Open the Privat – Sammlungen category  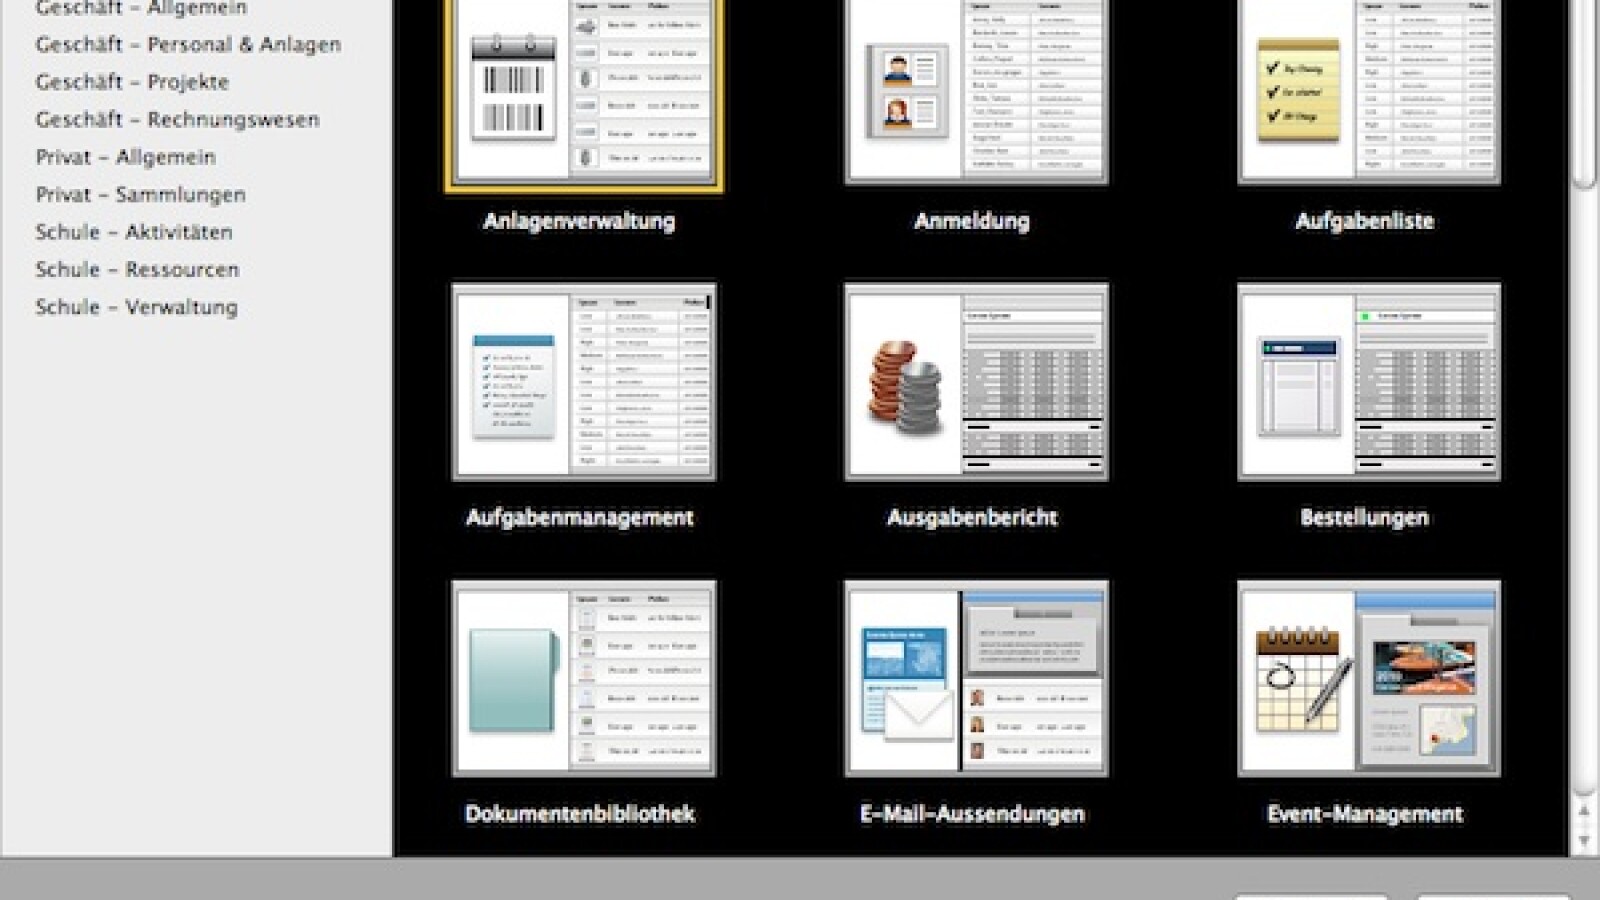tap(140, 195)
